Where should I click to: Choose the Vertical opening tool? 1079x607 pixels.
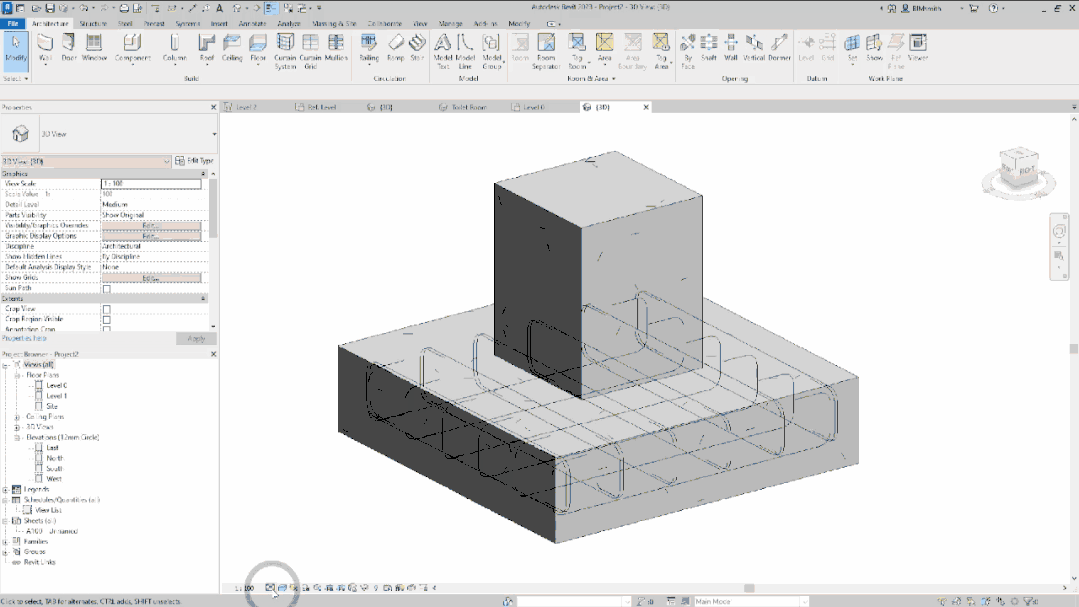pos(754,48)
